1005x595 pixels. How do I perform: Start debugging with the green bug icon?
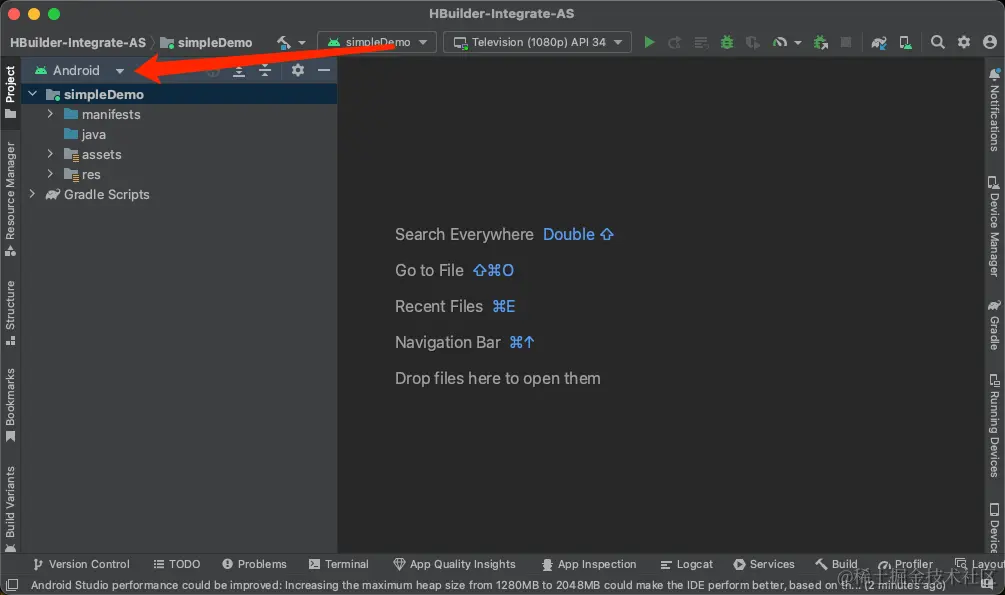727,42
